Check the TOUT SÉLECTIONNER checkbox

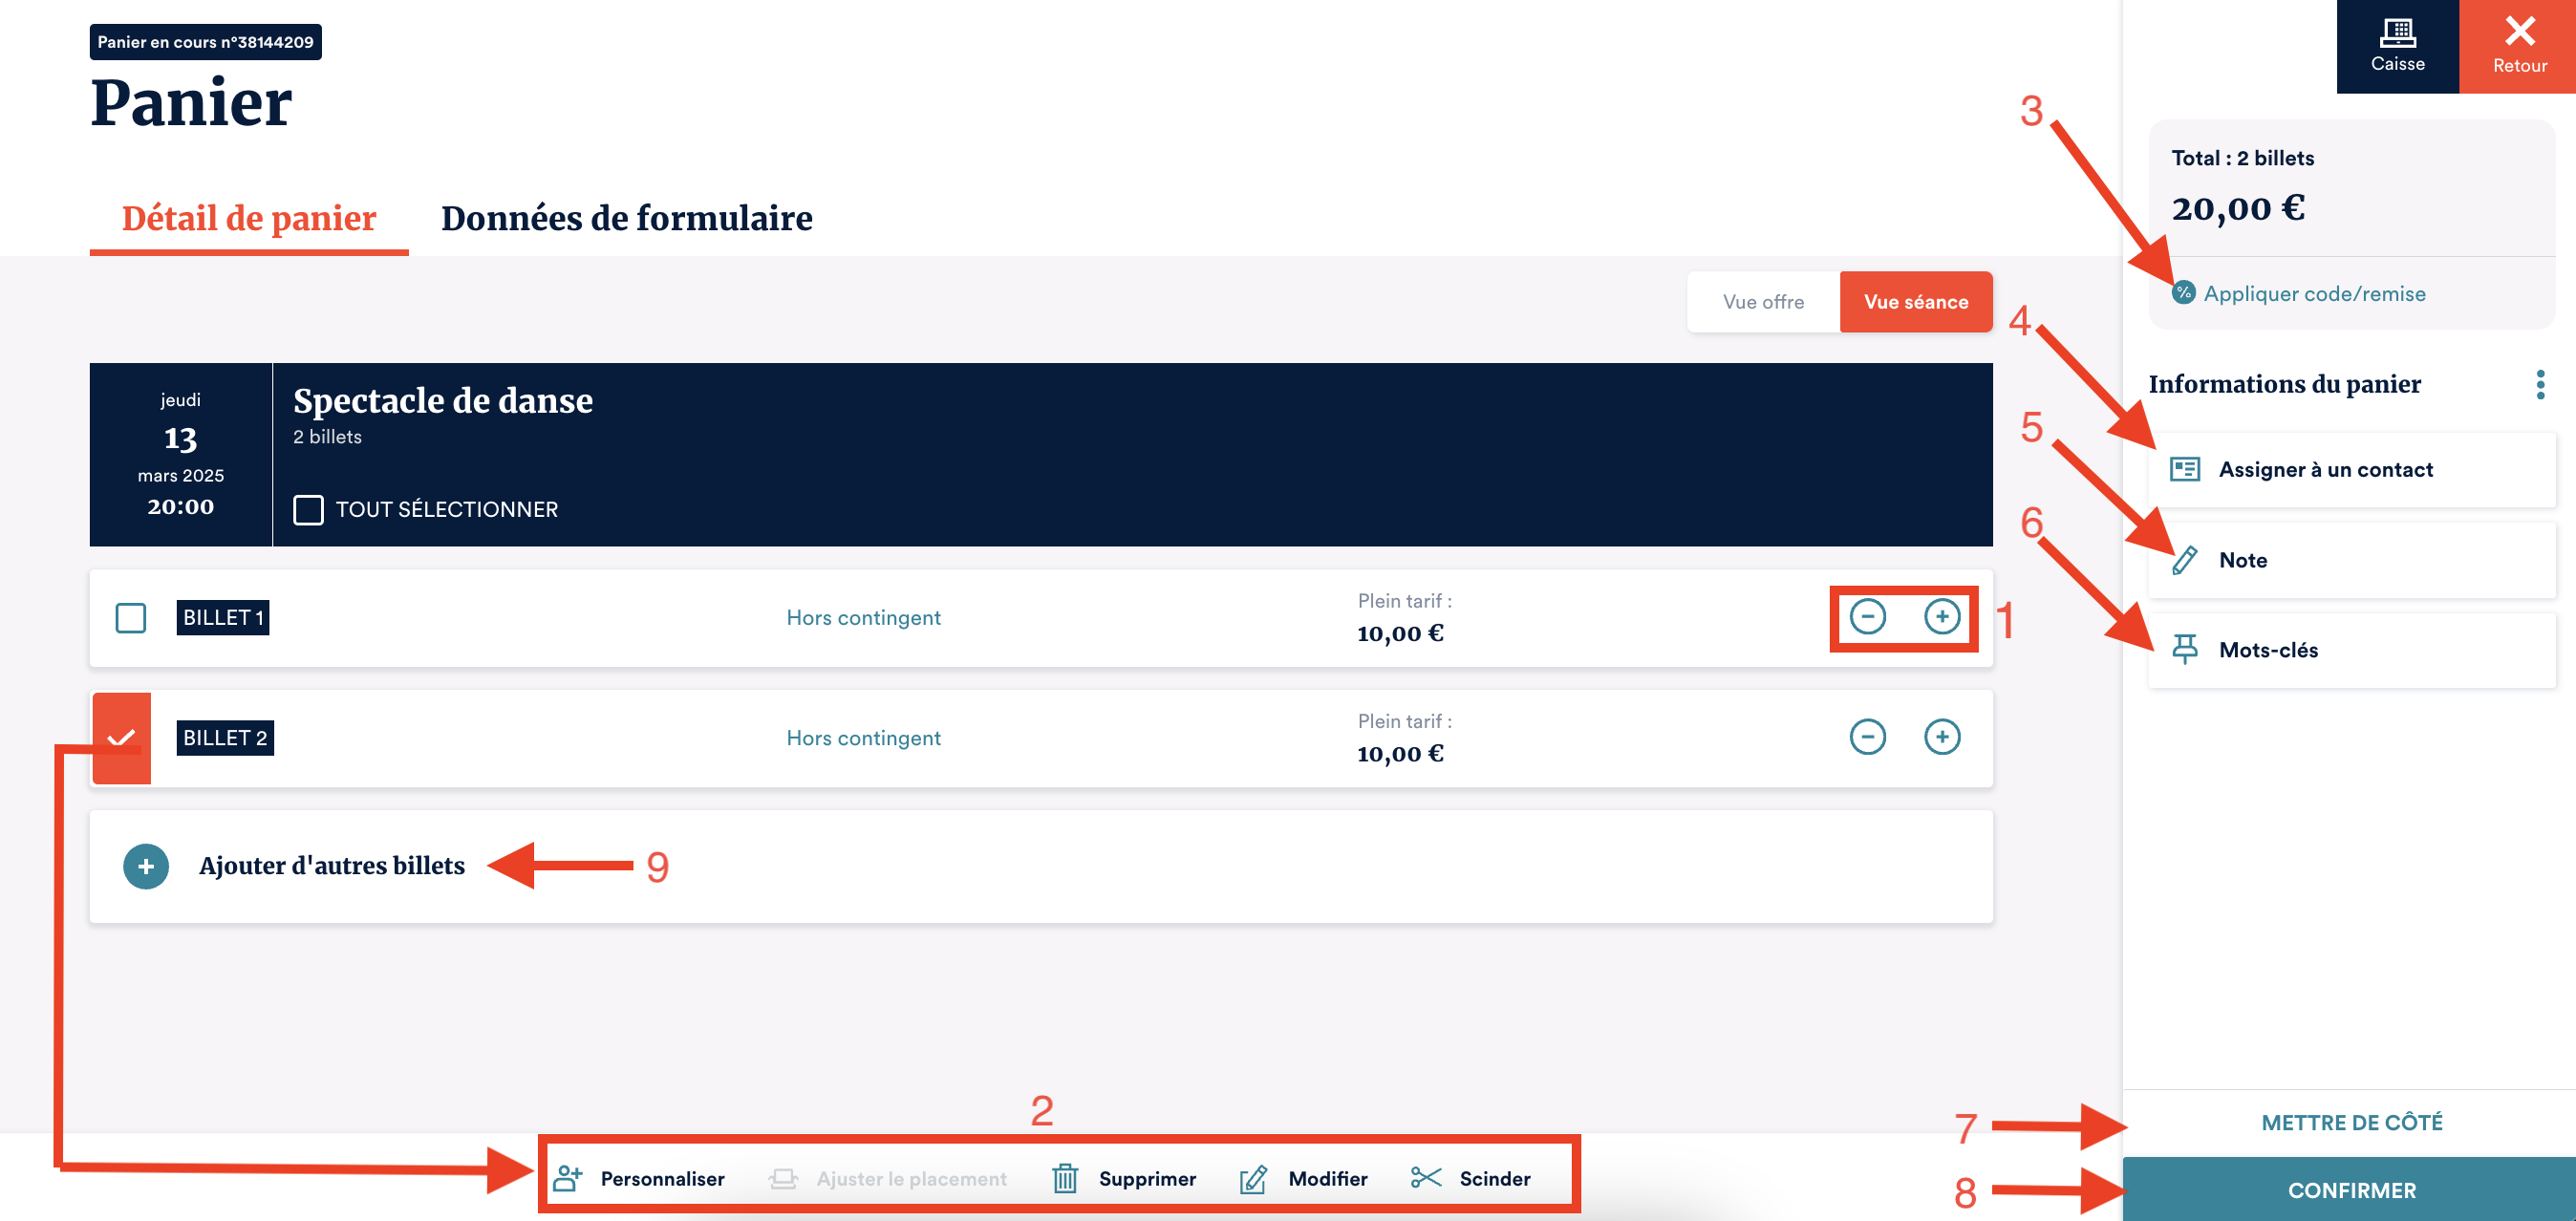(308, 509)
